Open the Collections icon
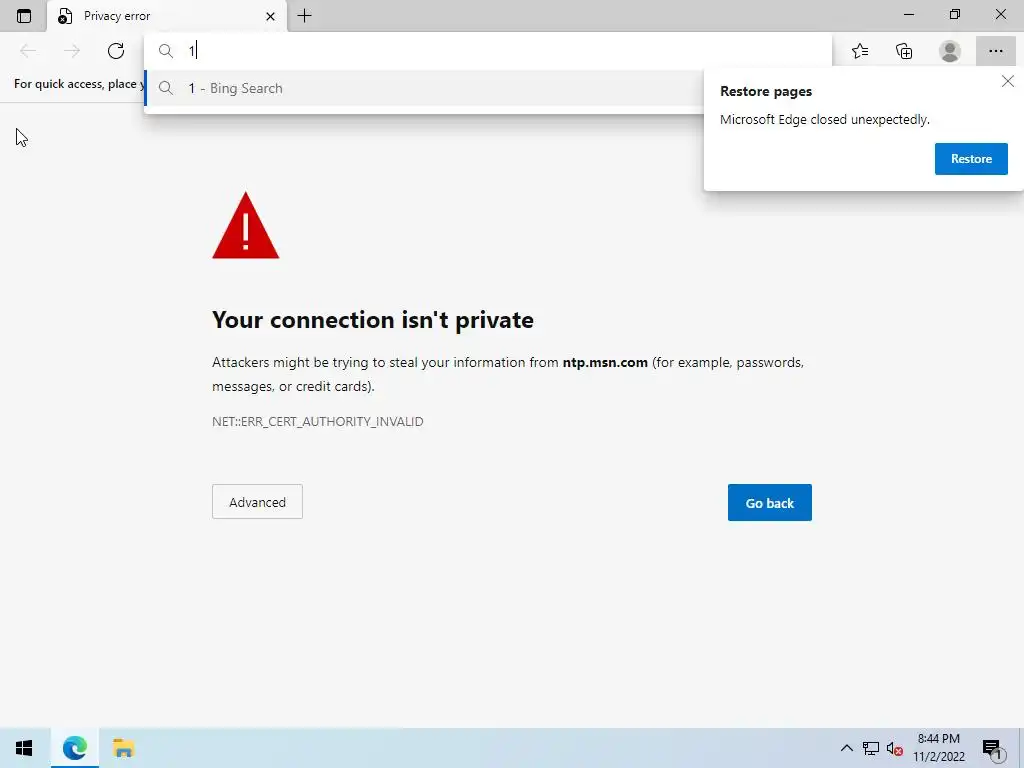The width and height of the screenshot is (1024, 768). (904, 51)
